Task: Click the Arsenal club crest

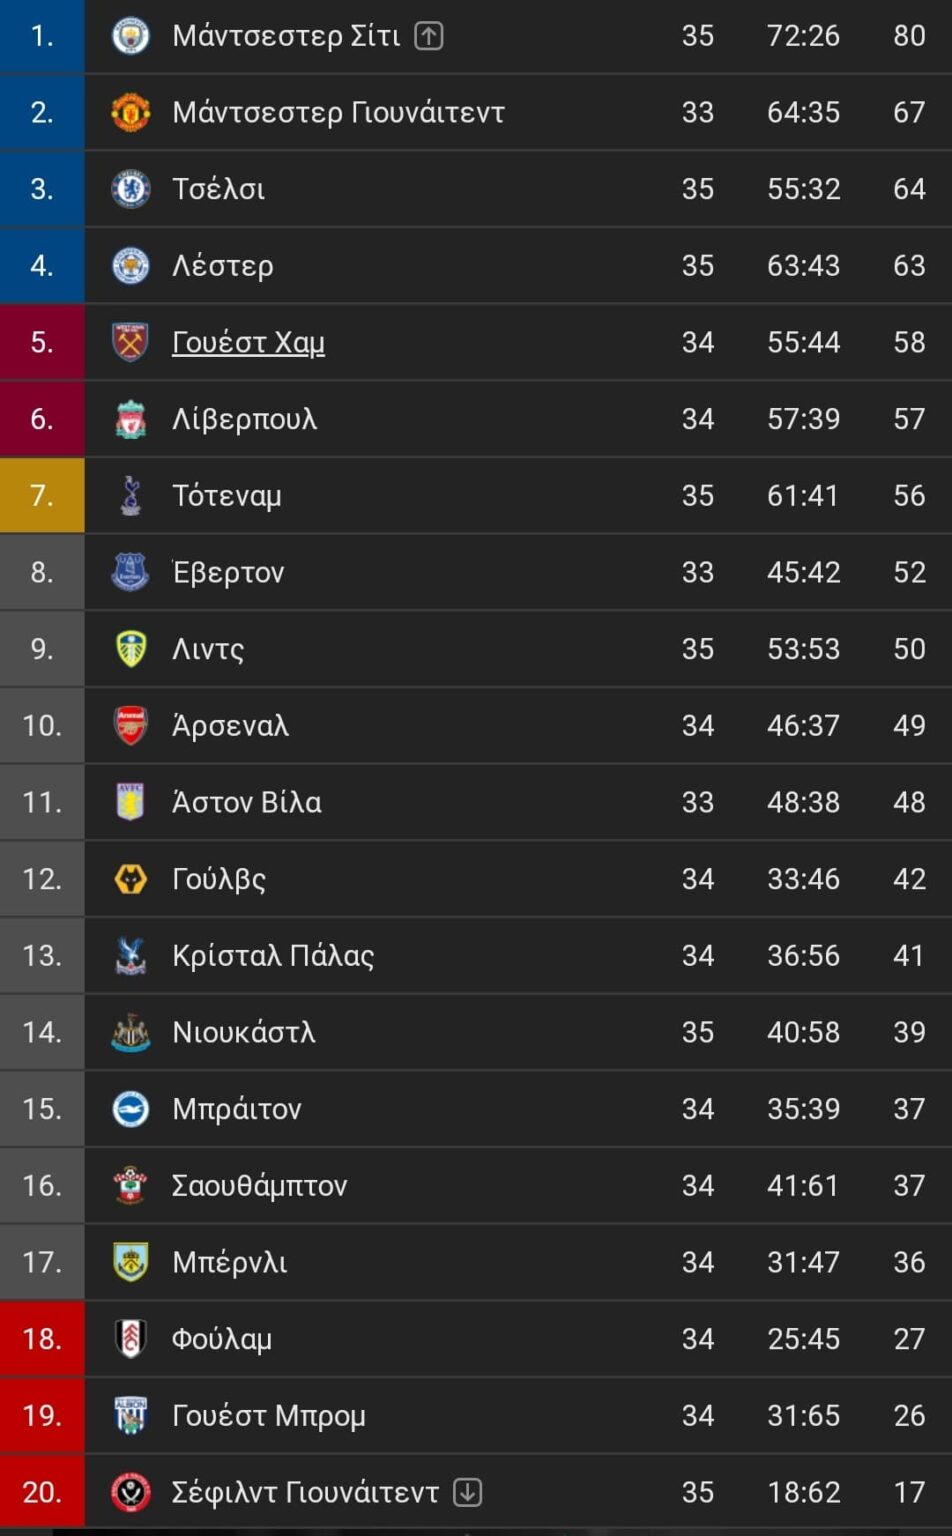Action: (x=130, y=726)
